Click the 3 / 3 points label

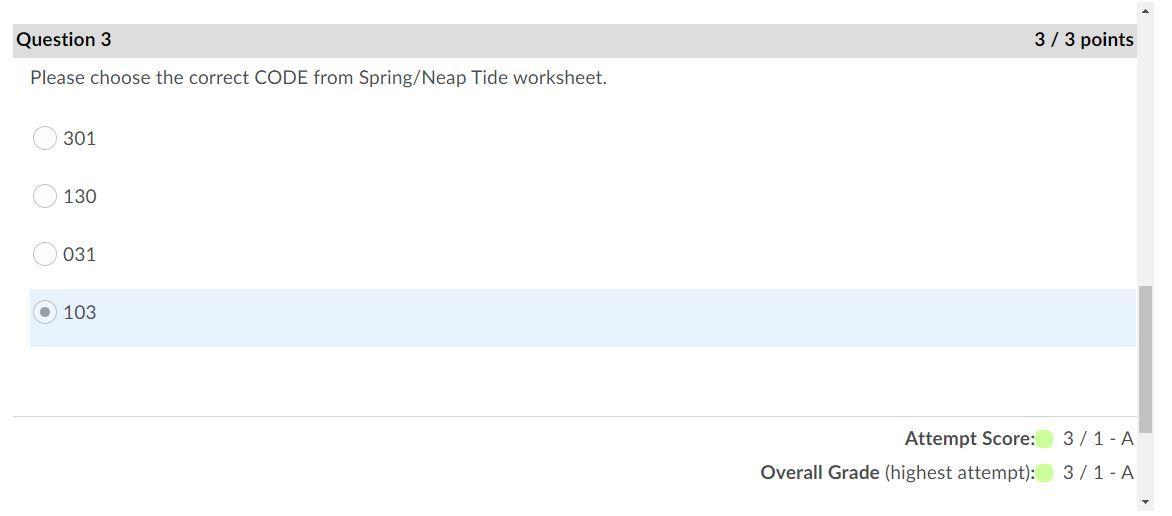tap(1084, 40)
